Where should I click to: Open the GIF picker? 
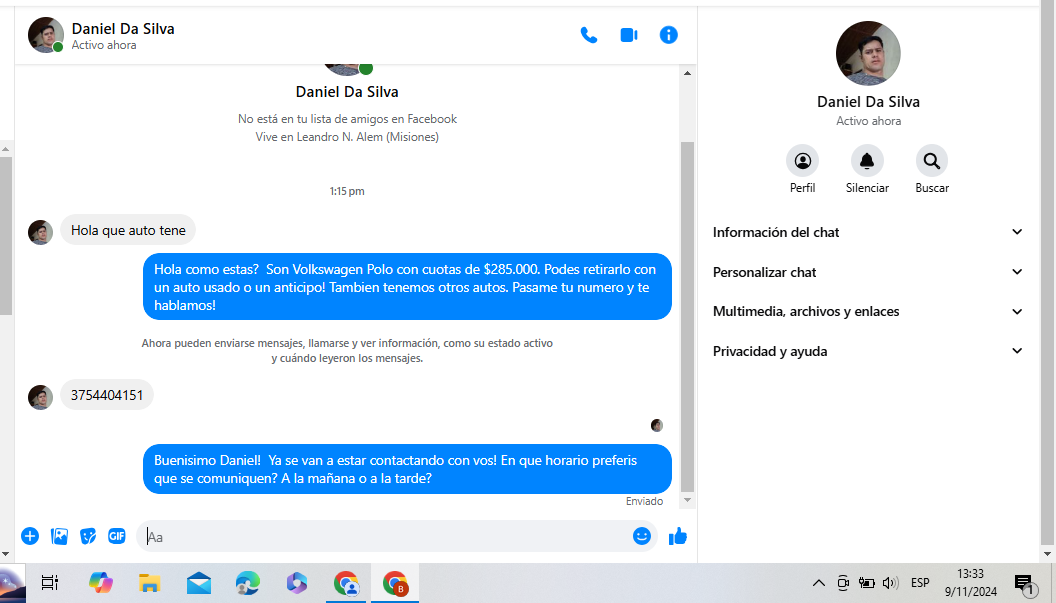click(x=117, y=536)
